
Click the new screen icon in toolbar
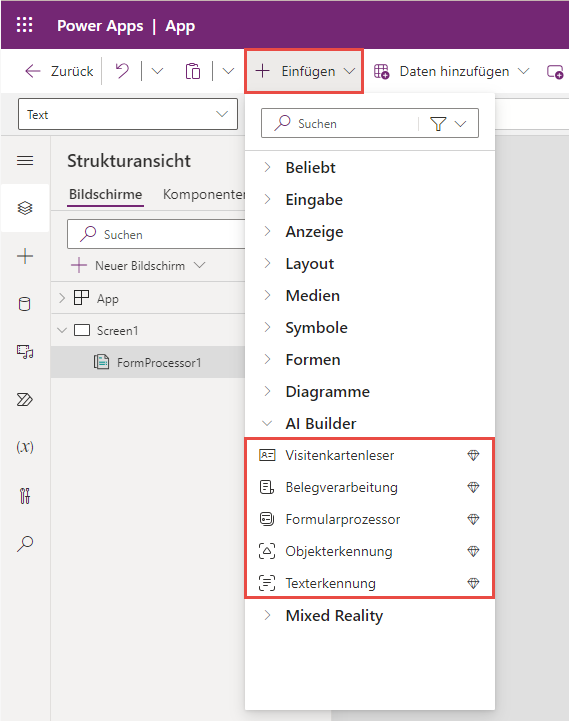pos(555,72)
